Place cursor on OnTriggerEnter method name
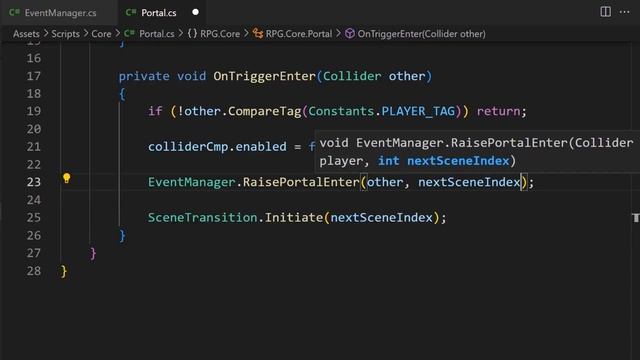640x360 pixels. coord(264,76)
